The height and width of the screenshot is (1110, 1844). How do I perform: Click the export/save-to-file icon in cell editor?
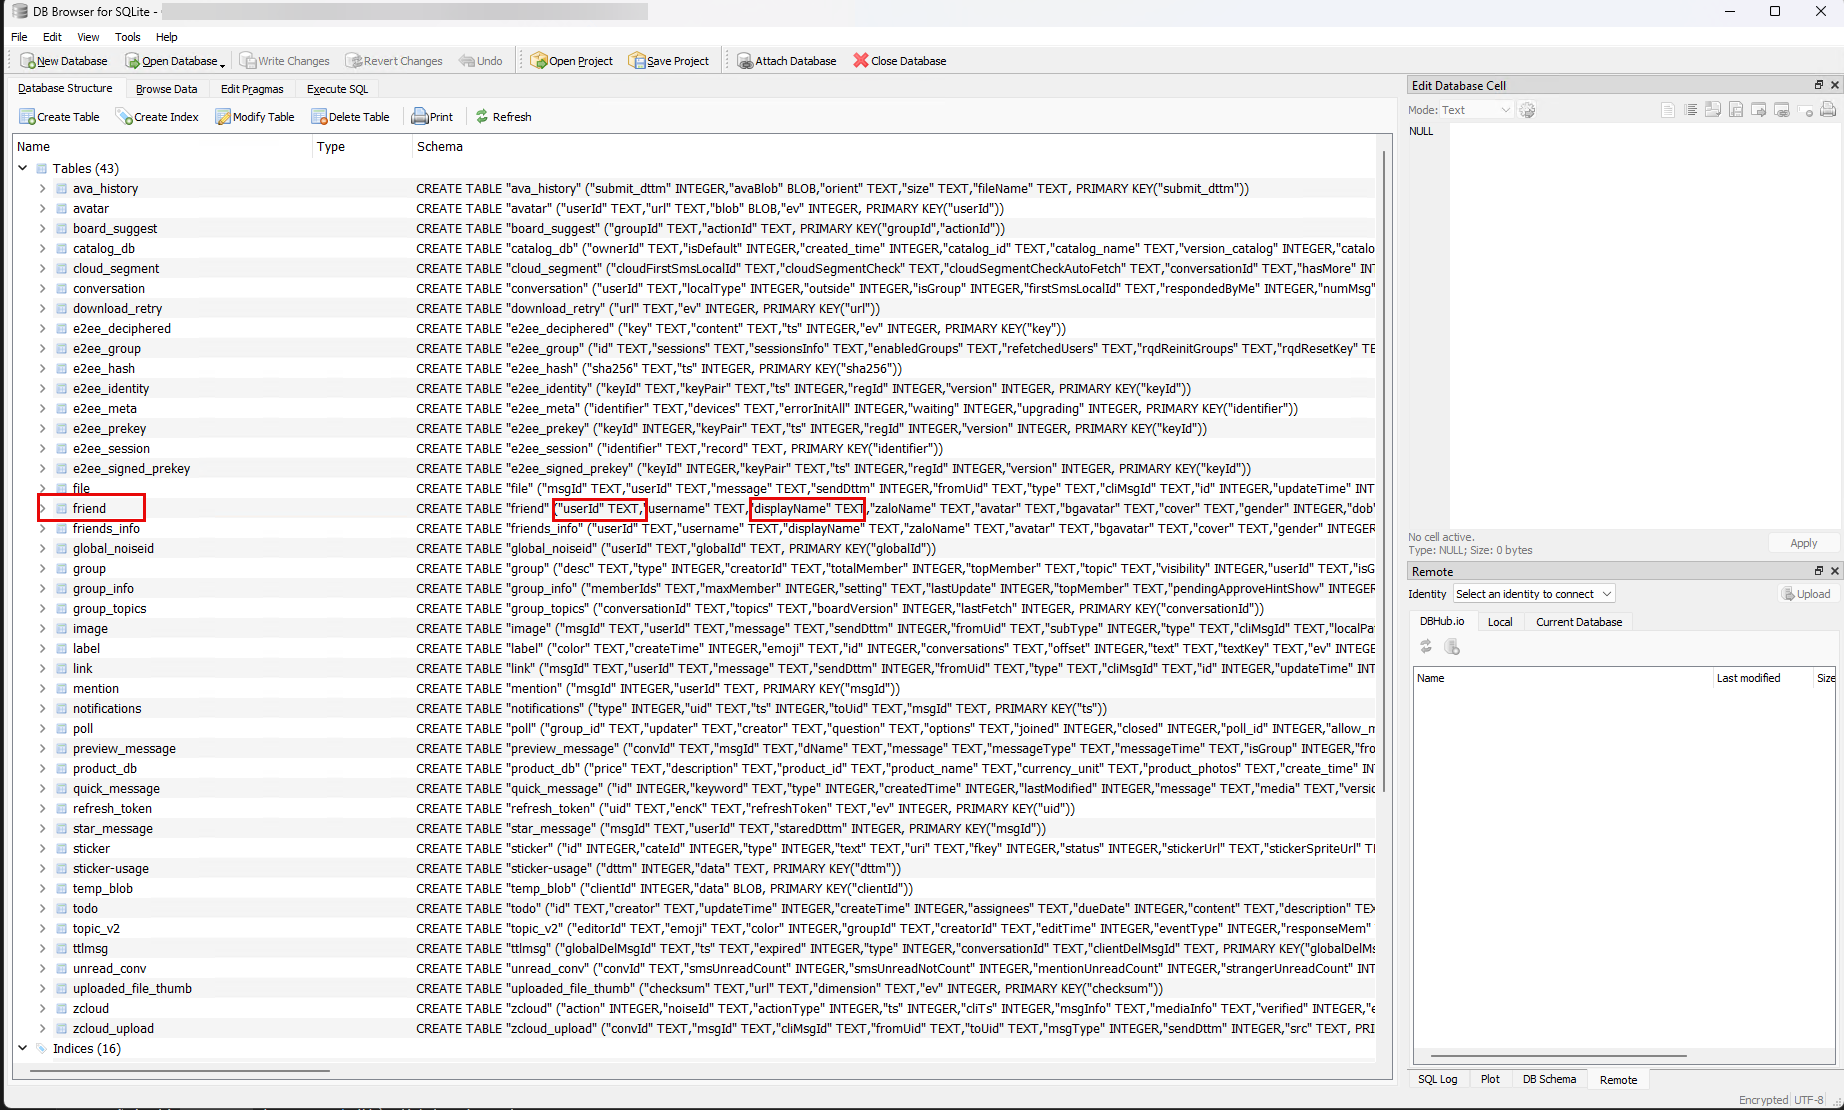(x=1736, y=110)
